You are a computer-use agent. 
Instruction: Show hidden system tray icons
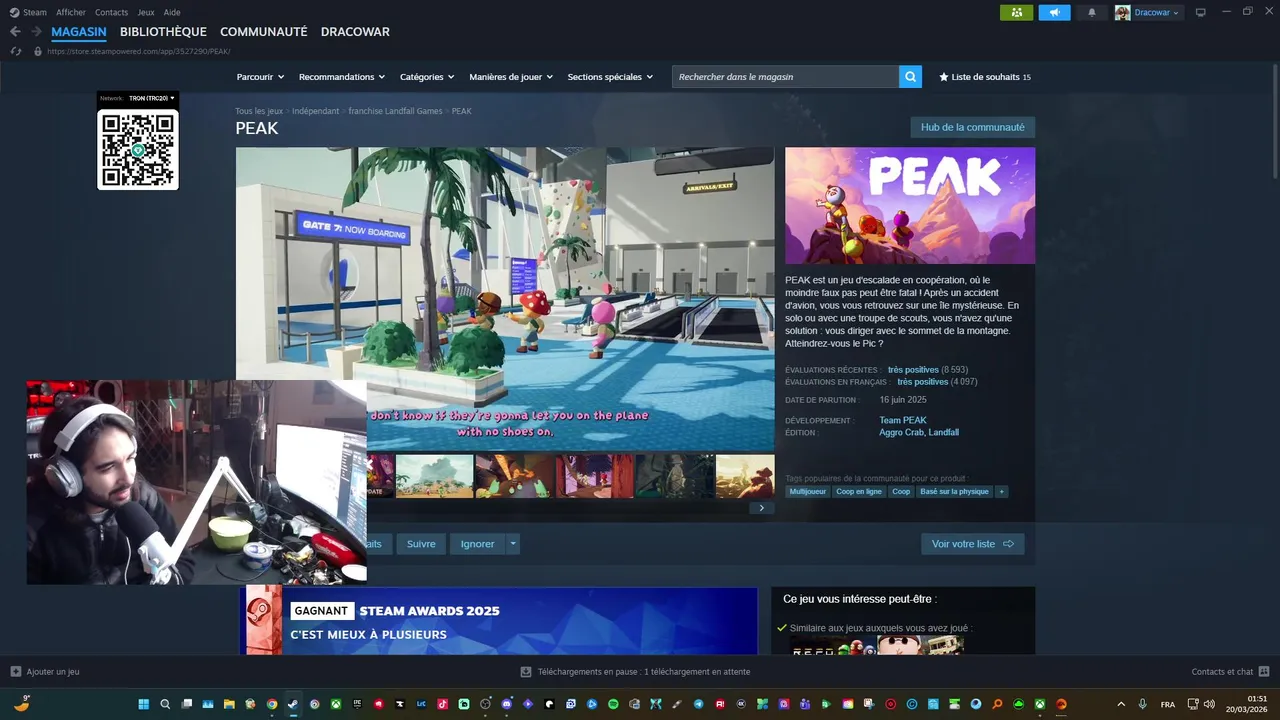(x=1121, y=704)
